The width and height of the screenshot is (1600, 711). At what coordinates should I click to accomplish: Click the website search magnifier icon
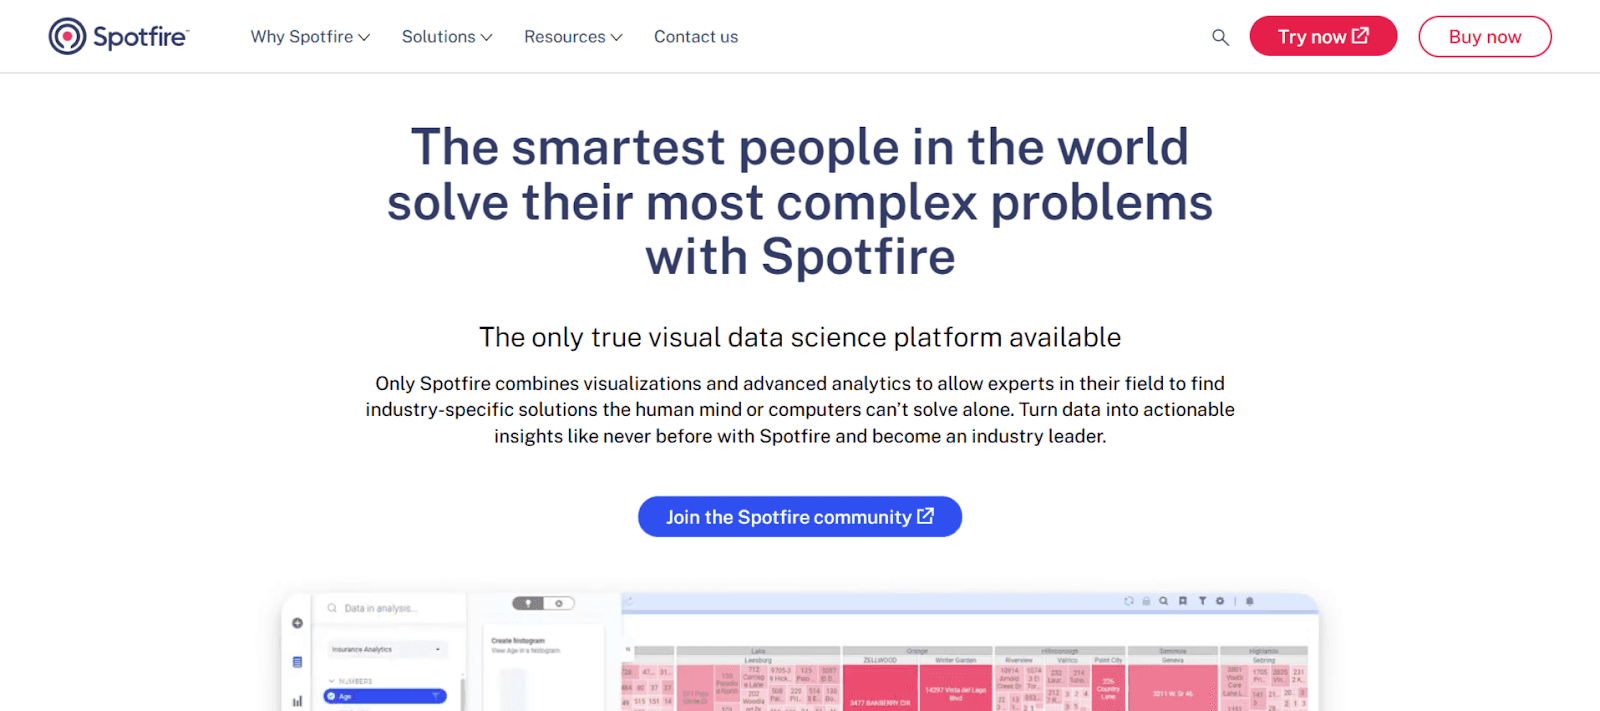point(1220,36)
